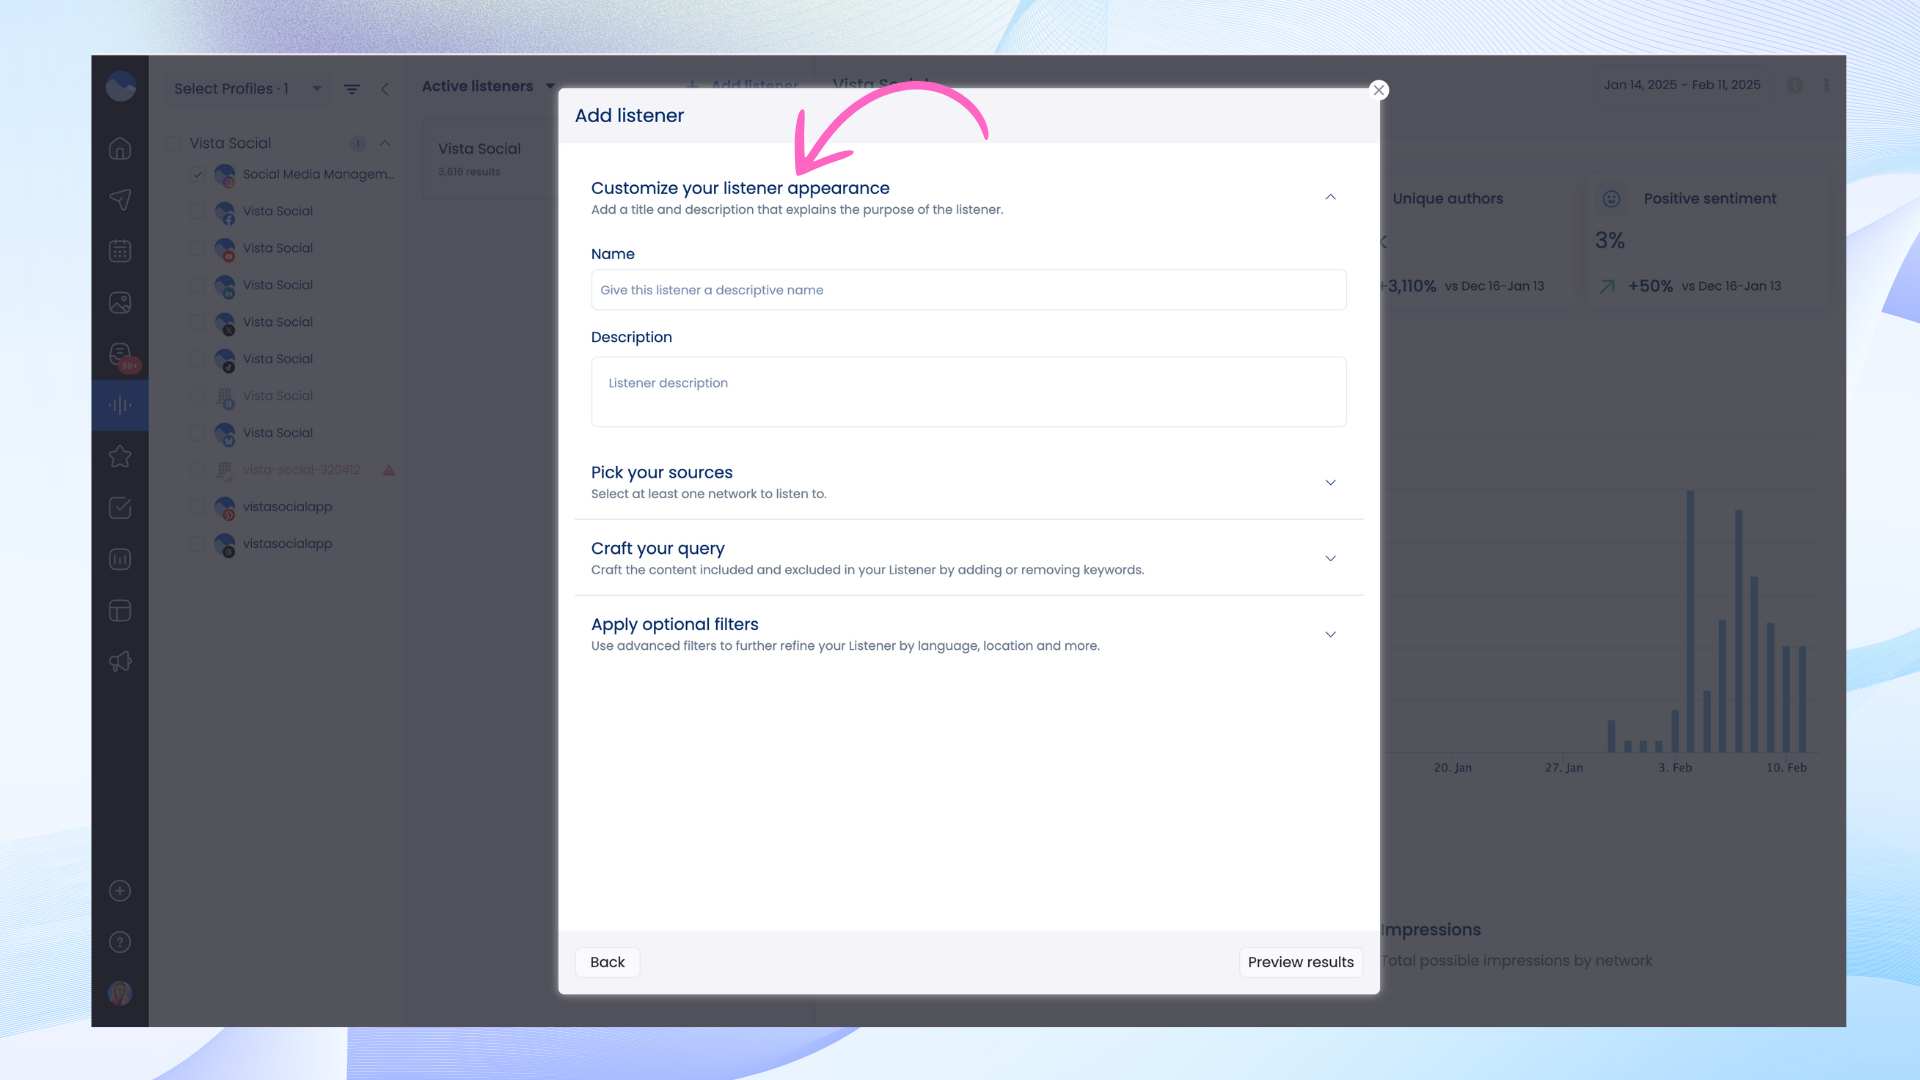The height and width of the screenshot is (1080, 1920).
Task: Open the Calendar icon in sidebar
Action: 120,251
